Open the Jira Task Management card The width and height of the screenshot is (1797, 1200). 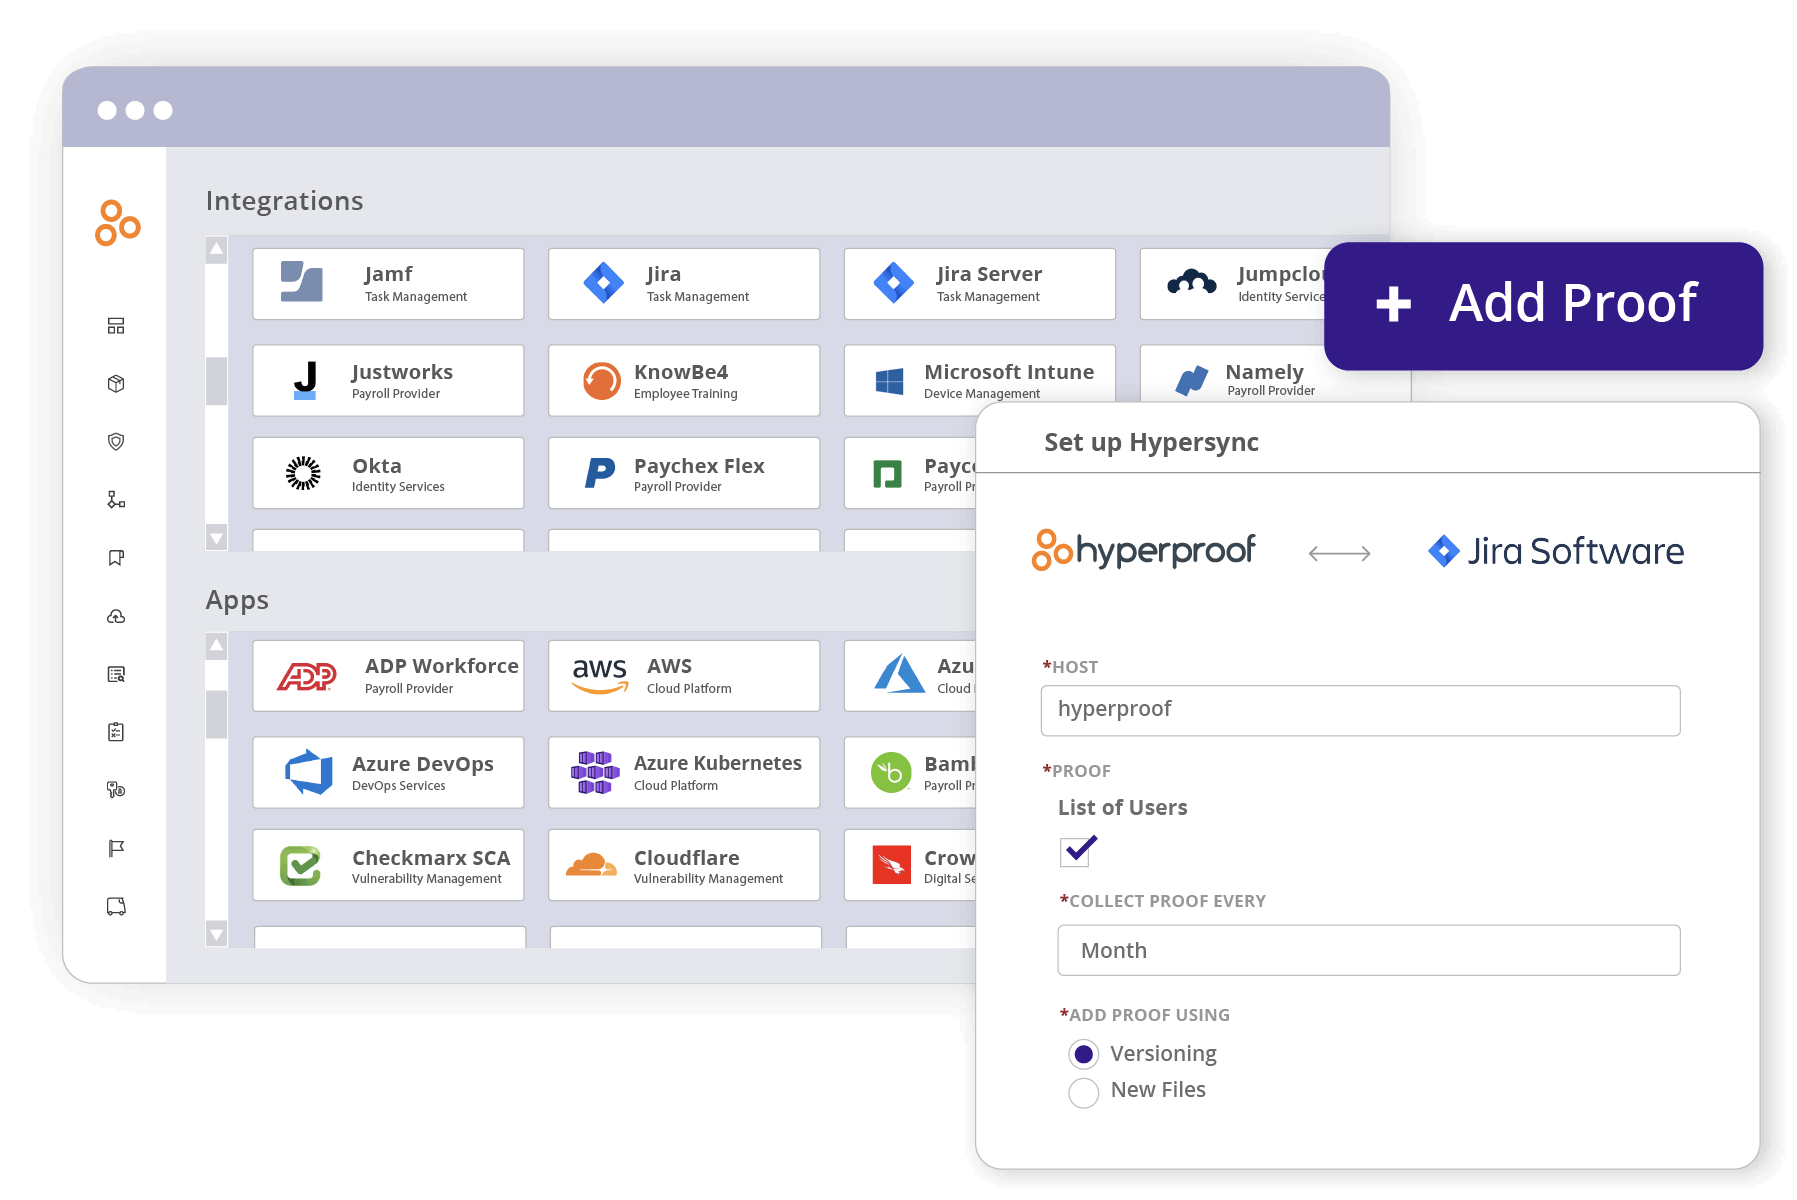(x=684, y=284)
